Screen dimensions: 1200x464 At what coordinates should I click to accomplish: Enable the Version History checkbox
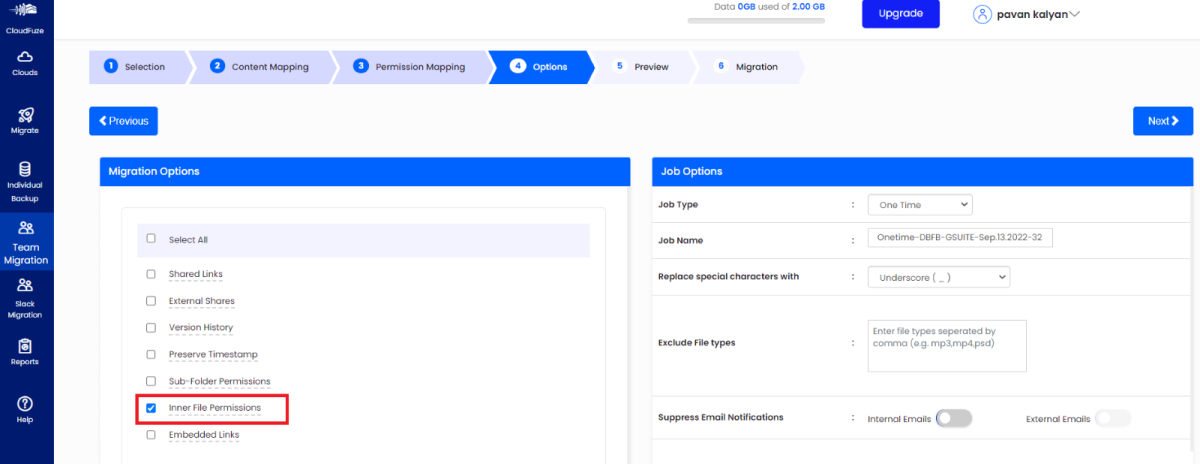[151, 328]
